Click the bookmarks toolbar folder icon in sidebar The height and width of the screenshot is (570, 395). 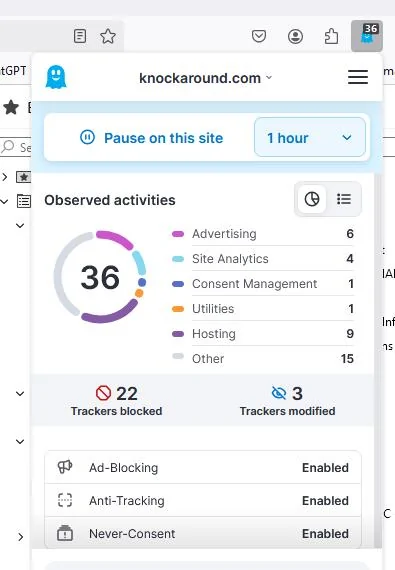(24, 177)
